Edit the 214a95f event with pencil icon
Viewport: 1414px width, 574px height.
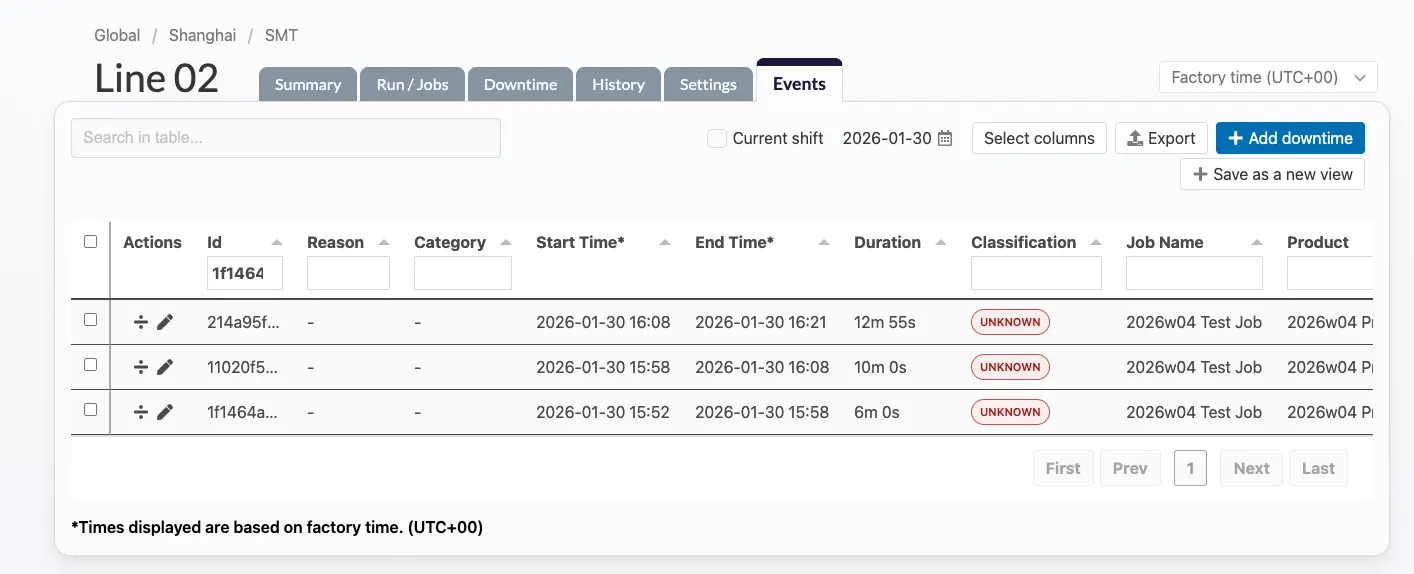point(165,322)
